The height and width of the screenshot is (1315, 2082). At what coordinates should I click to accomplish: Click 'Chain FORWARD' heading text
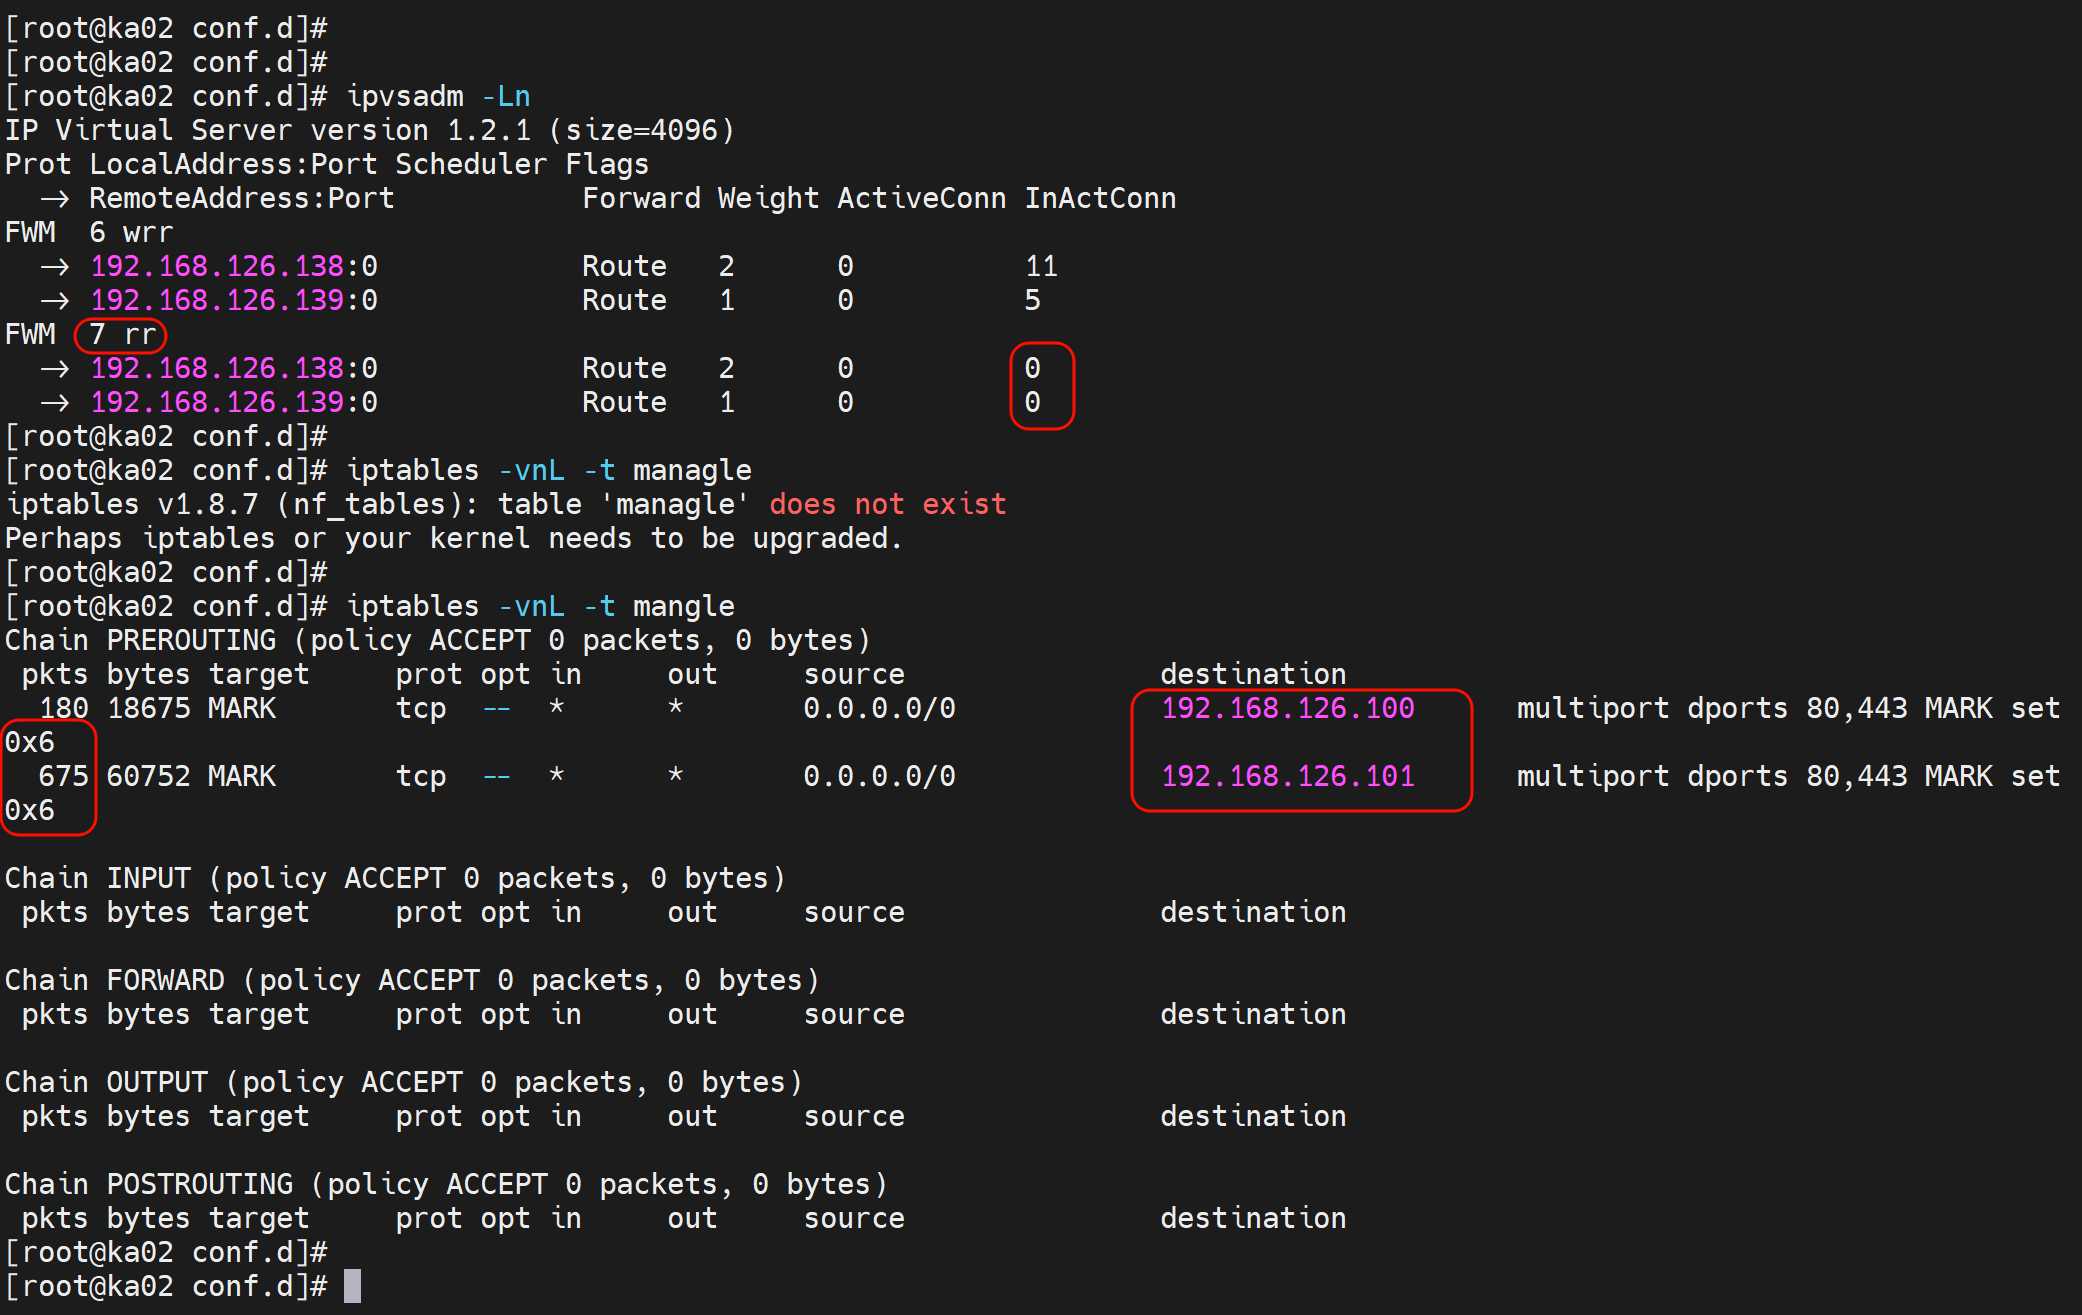pos(115,980)
